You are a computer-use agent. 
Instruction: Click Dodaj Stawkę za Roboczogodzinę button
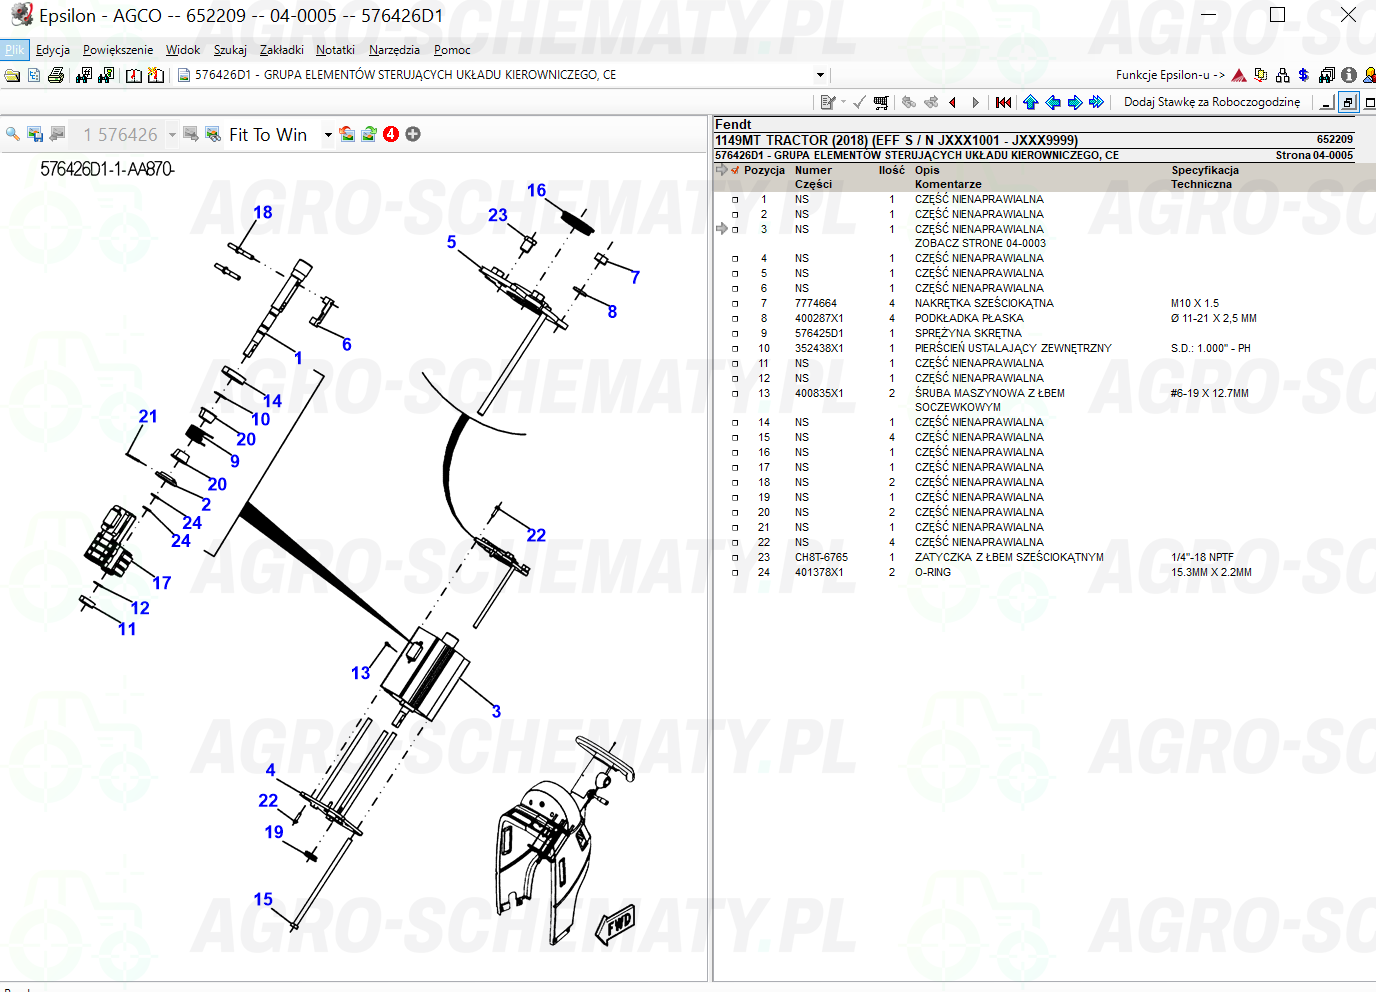click(x=1212, y=102)
